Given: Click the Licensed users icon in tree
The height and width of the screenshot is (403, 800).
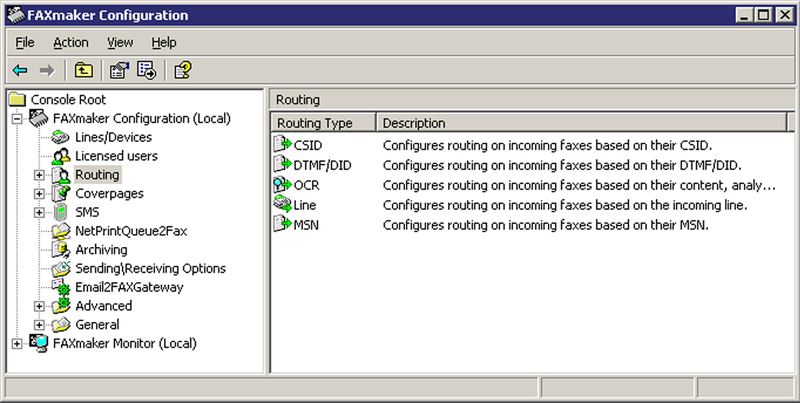Looking at the screenshot, I should (x=61, y=156).
